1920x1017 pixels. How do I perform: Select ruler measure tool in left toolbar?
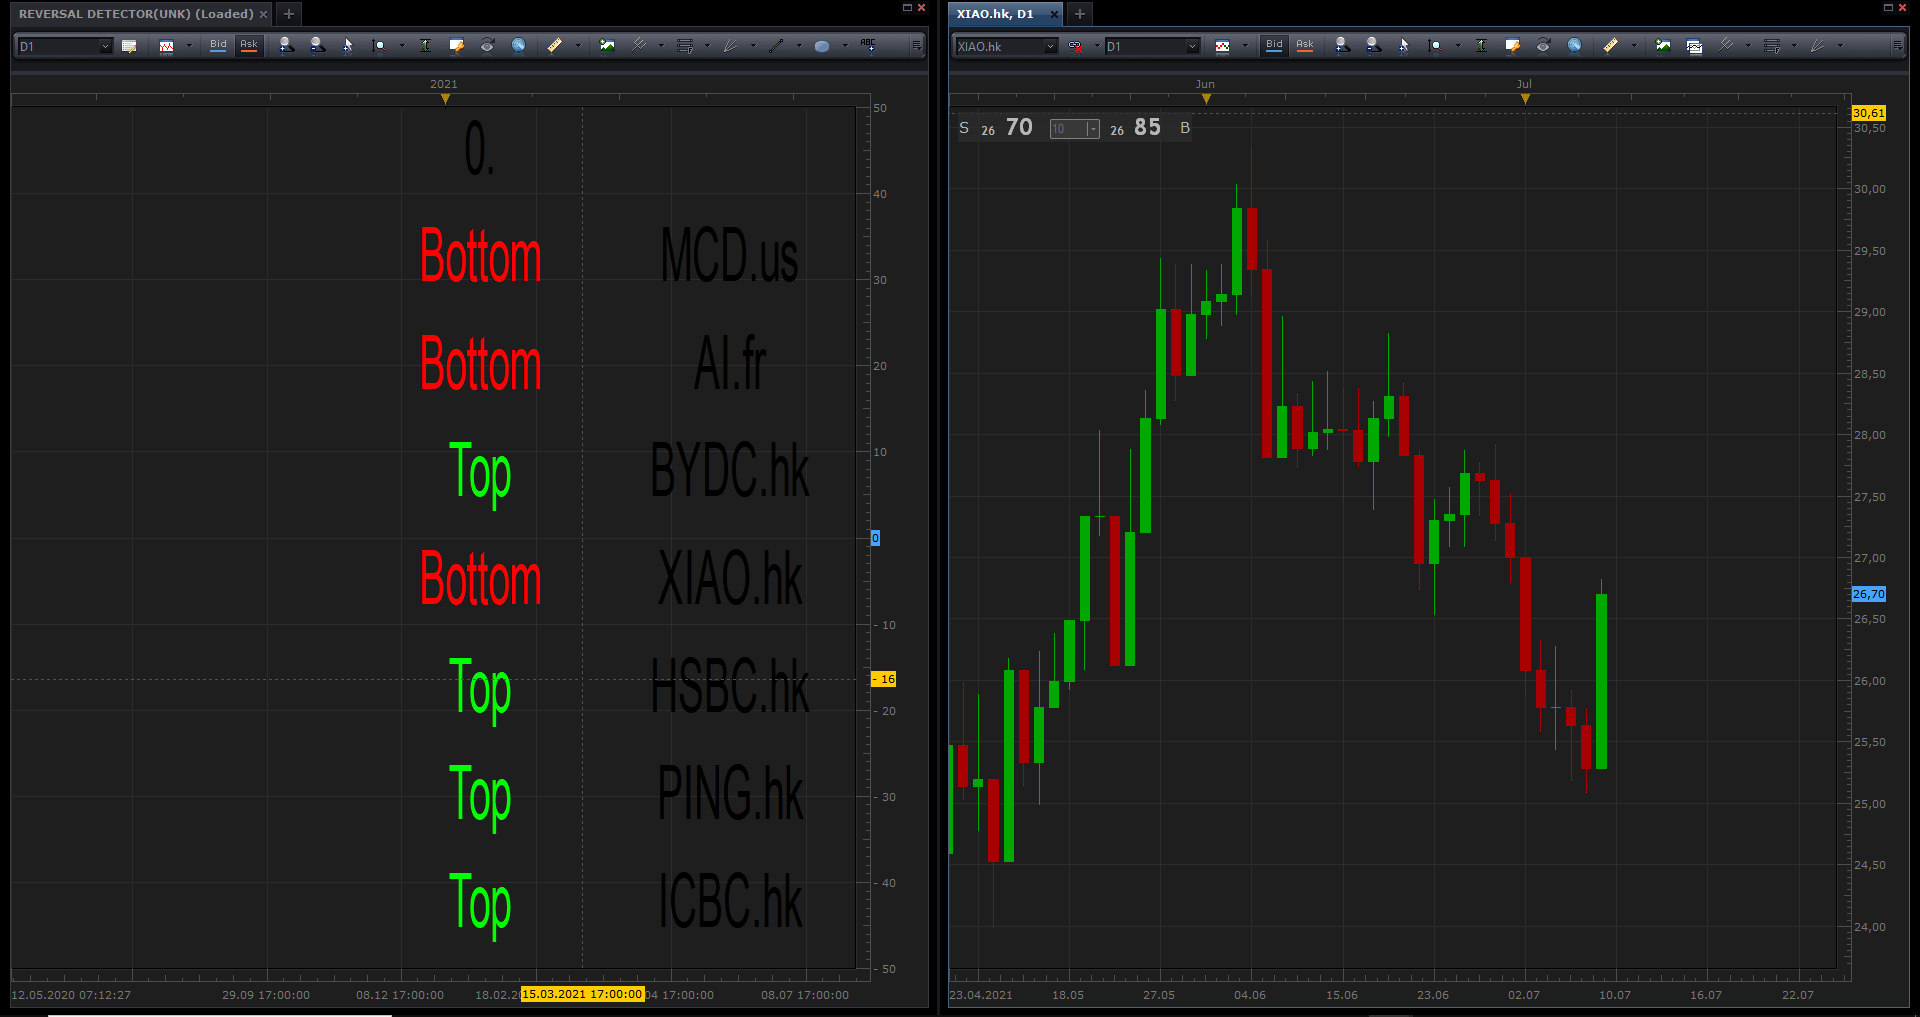click(555, 45)
